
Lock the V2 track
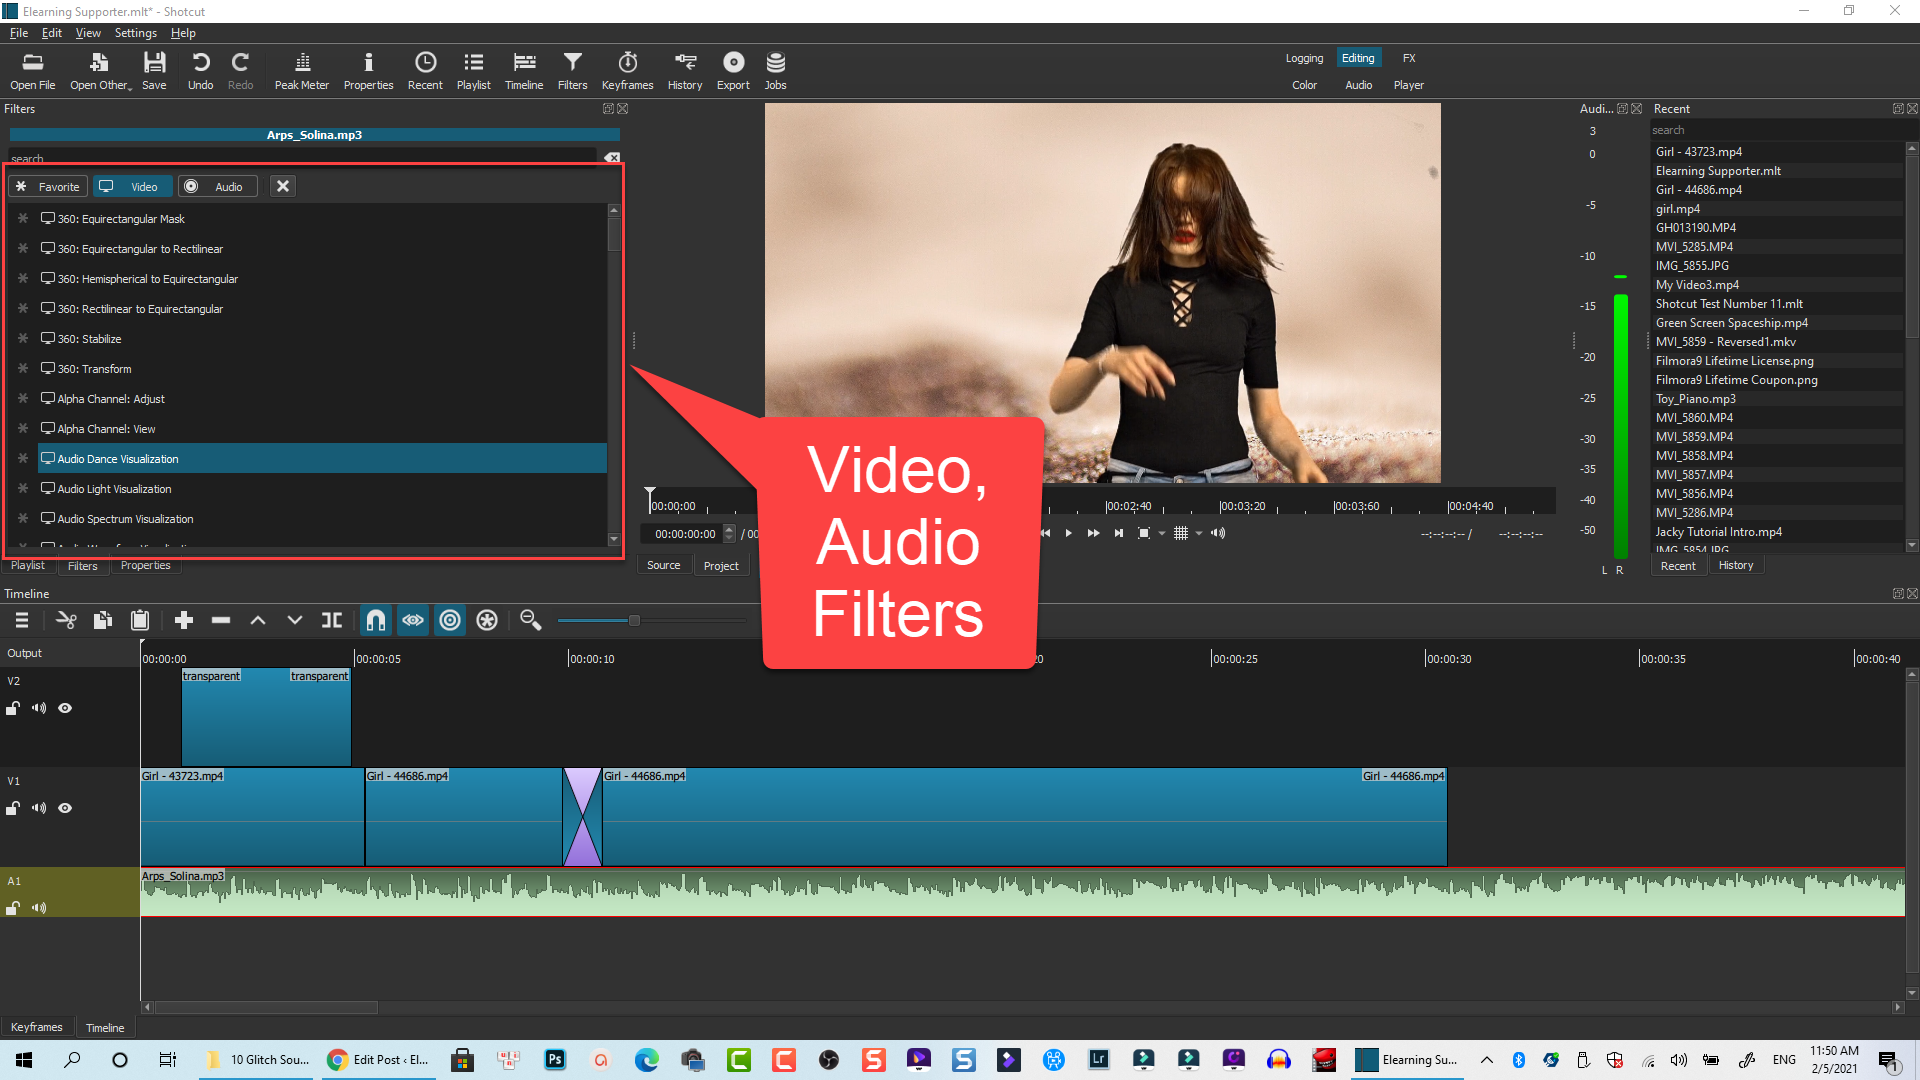[13, 708]
